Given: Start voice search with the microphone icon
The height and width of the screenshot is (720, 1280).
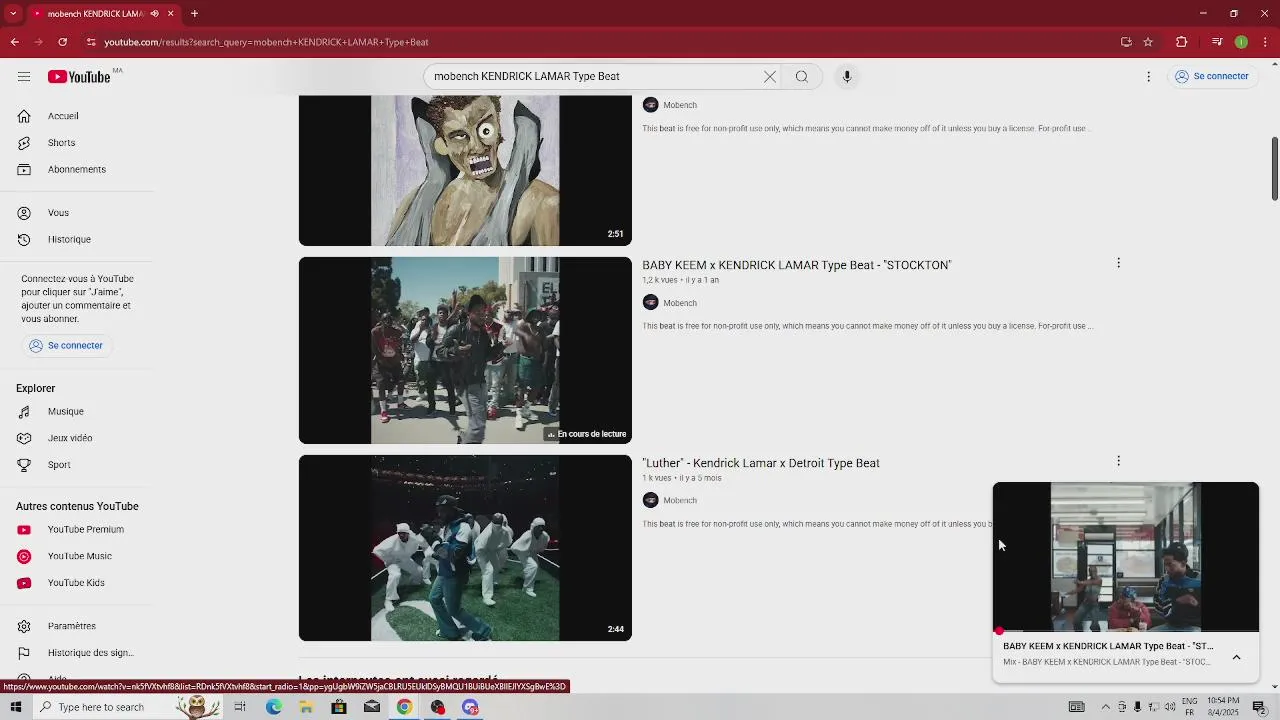Looking at the screenshot, I should (x=847, y=76).
